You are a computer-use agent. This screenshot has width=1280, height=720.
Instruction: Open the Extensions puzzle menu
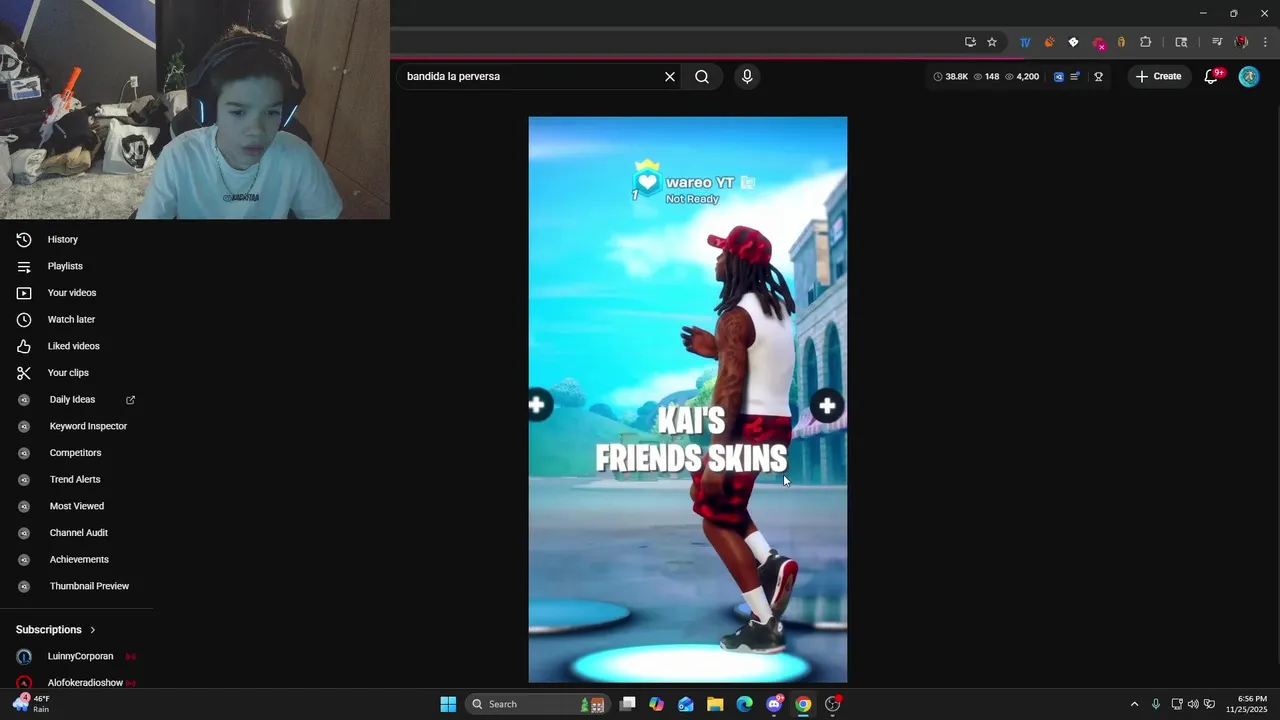pos(1146,42)
